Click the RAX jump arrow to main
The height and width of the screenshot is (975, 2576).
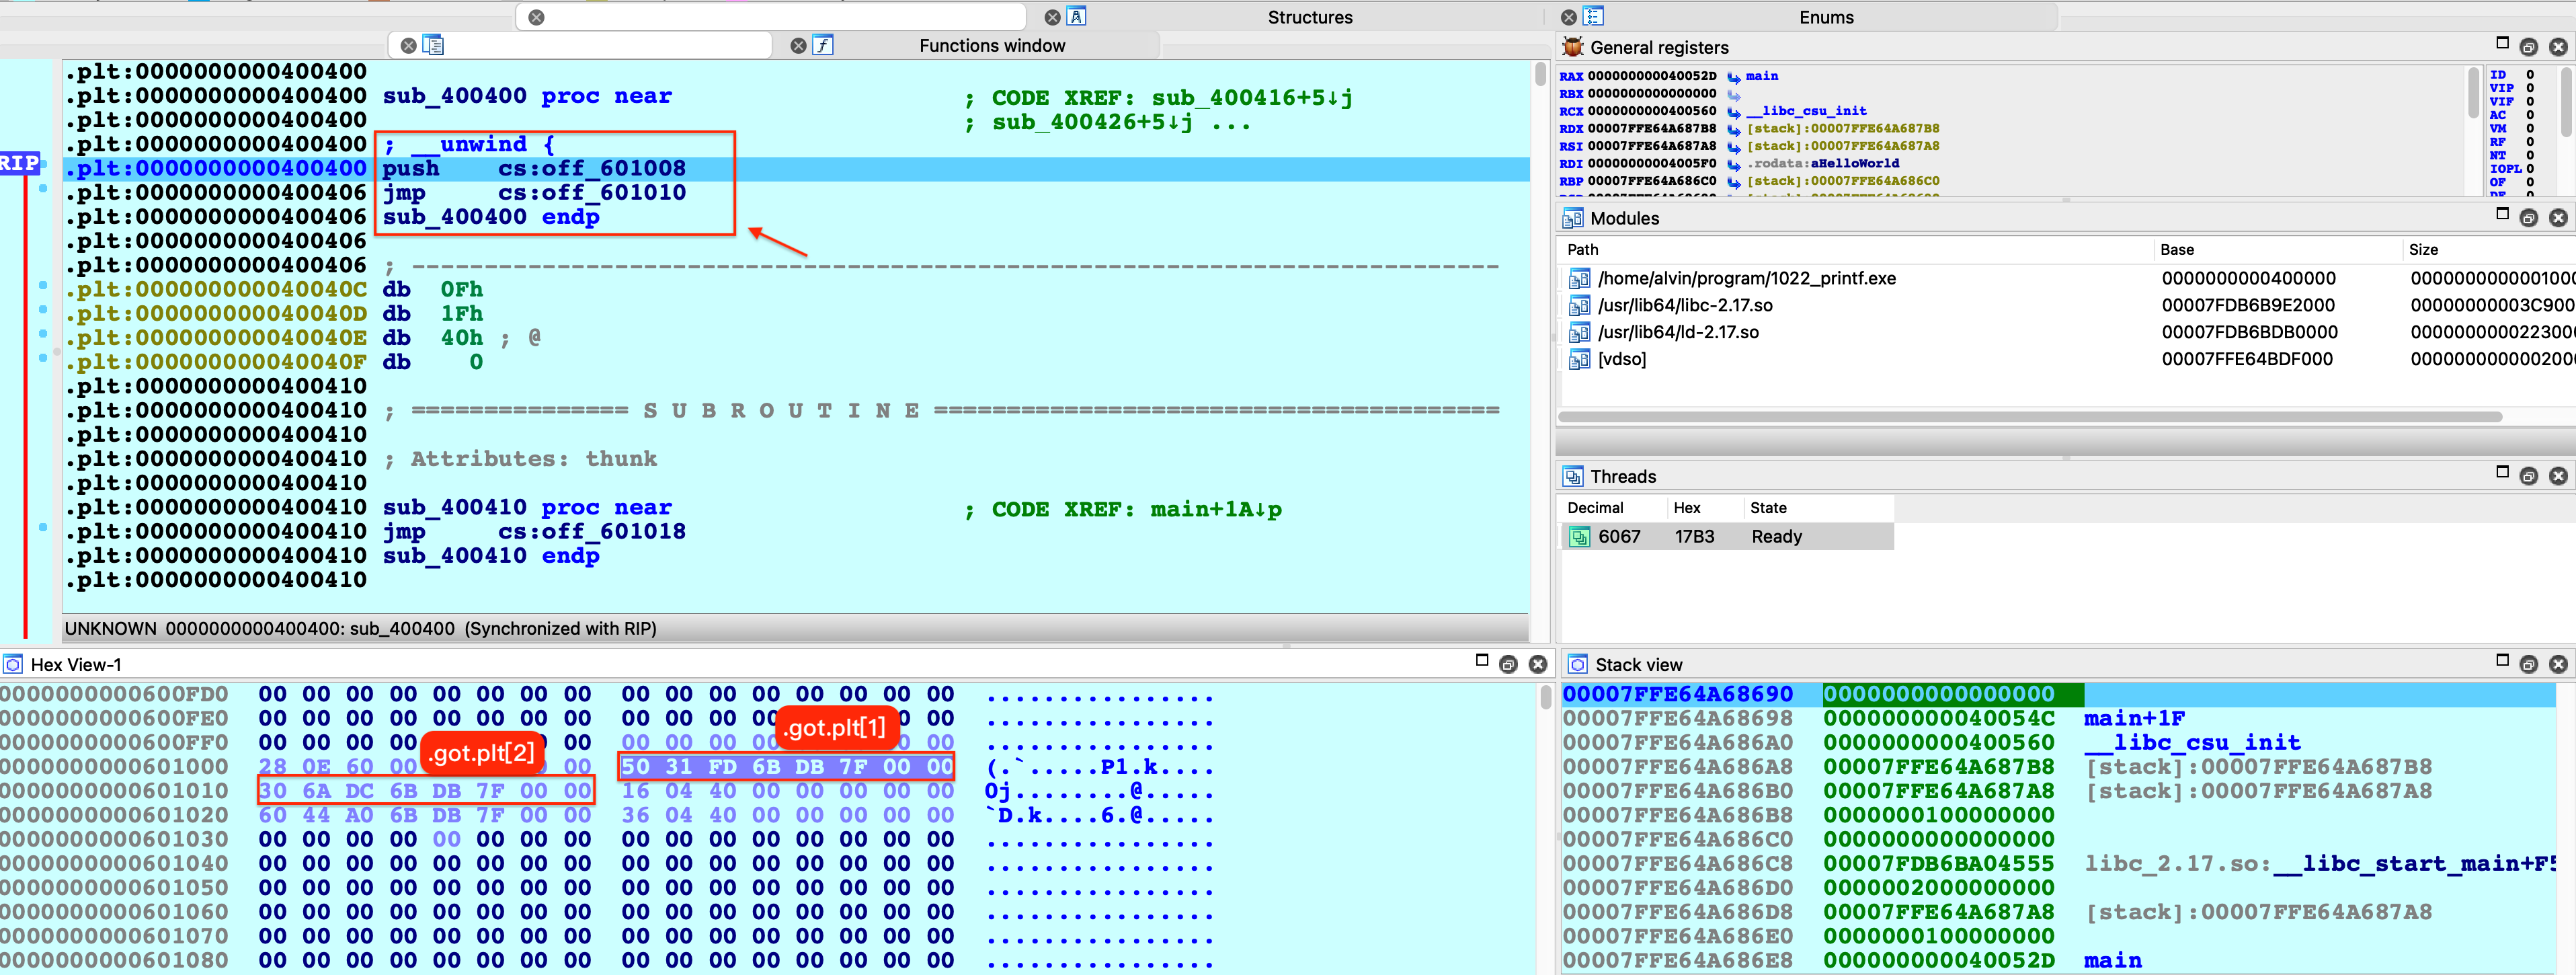click(1734, 77)
